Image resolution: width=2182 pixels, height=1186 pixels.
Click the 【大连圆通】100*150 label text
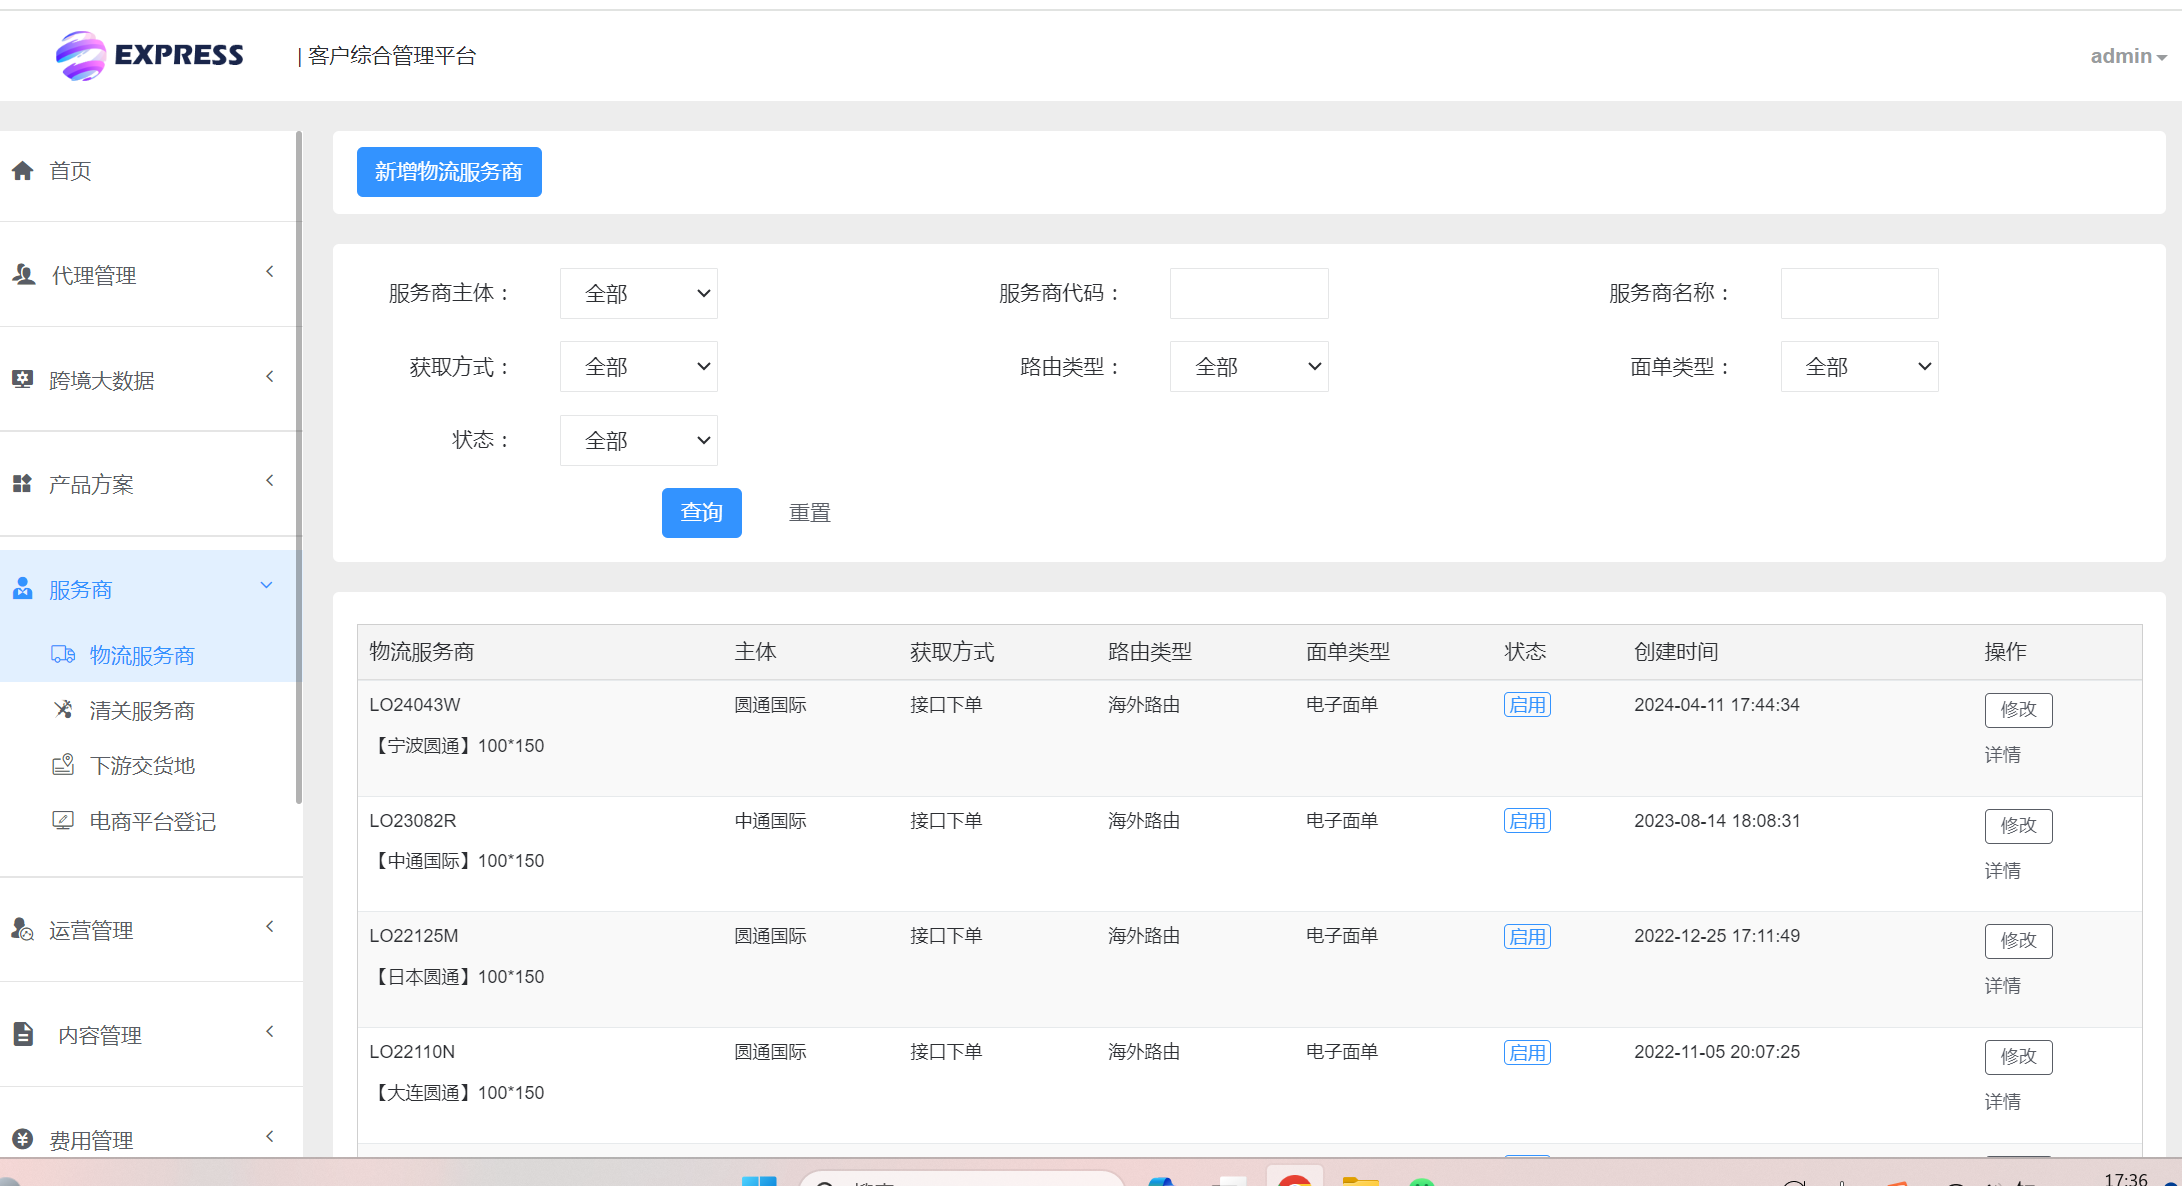coord(457,1093)
